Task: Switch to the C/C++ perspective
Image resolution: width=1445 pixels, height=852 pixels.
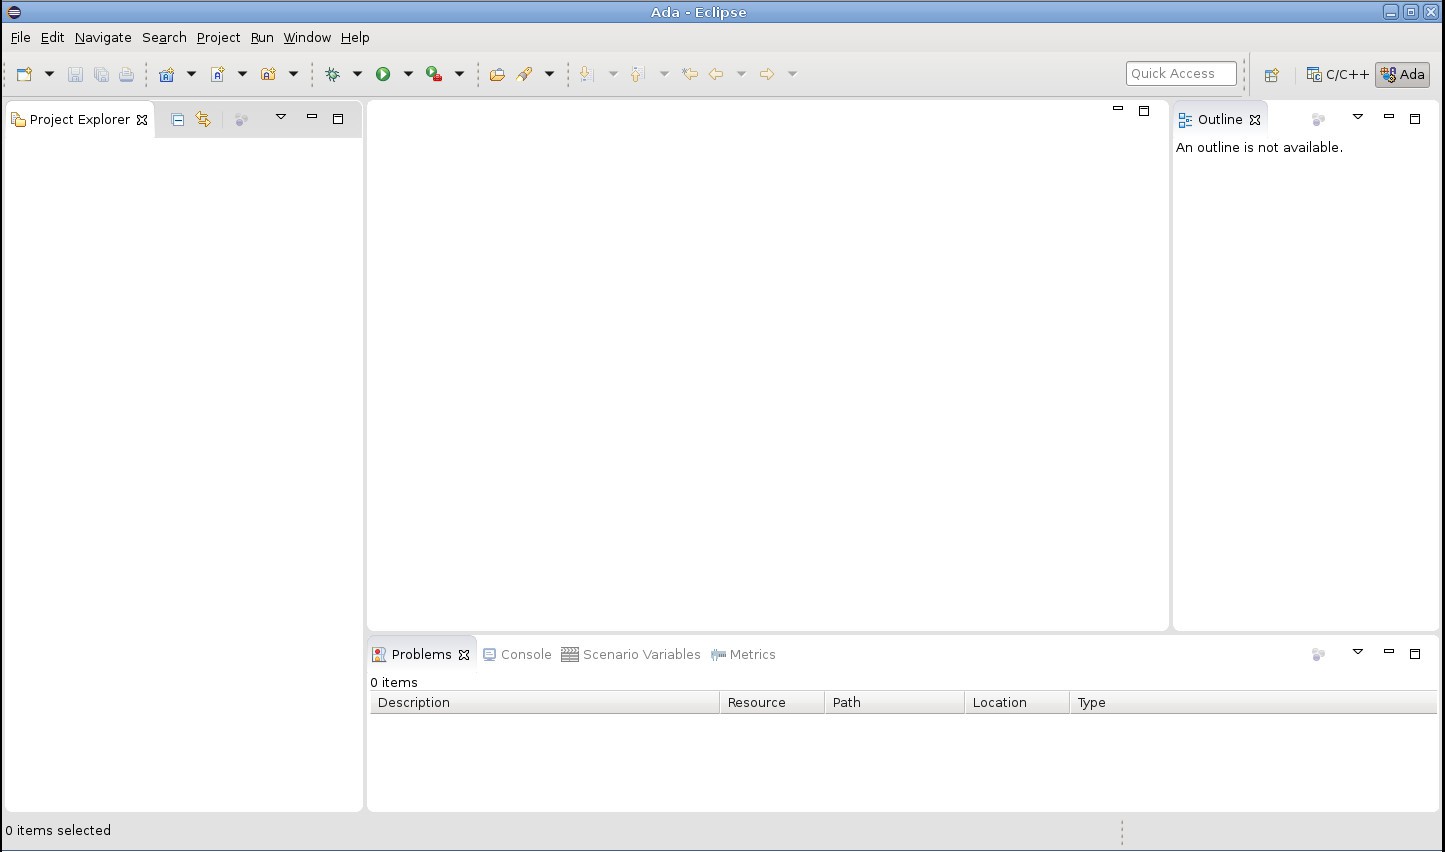Action: click(1337, 73)
